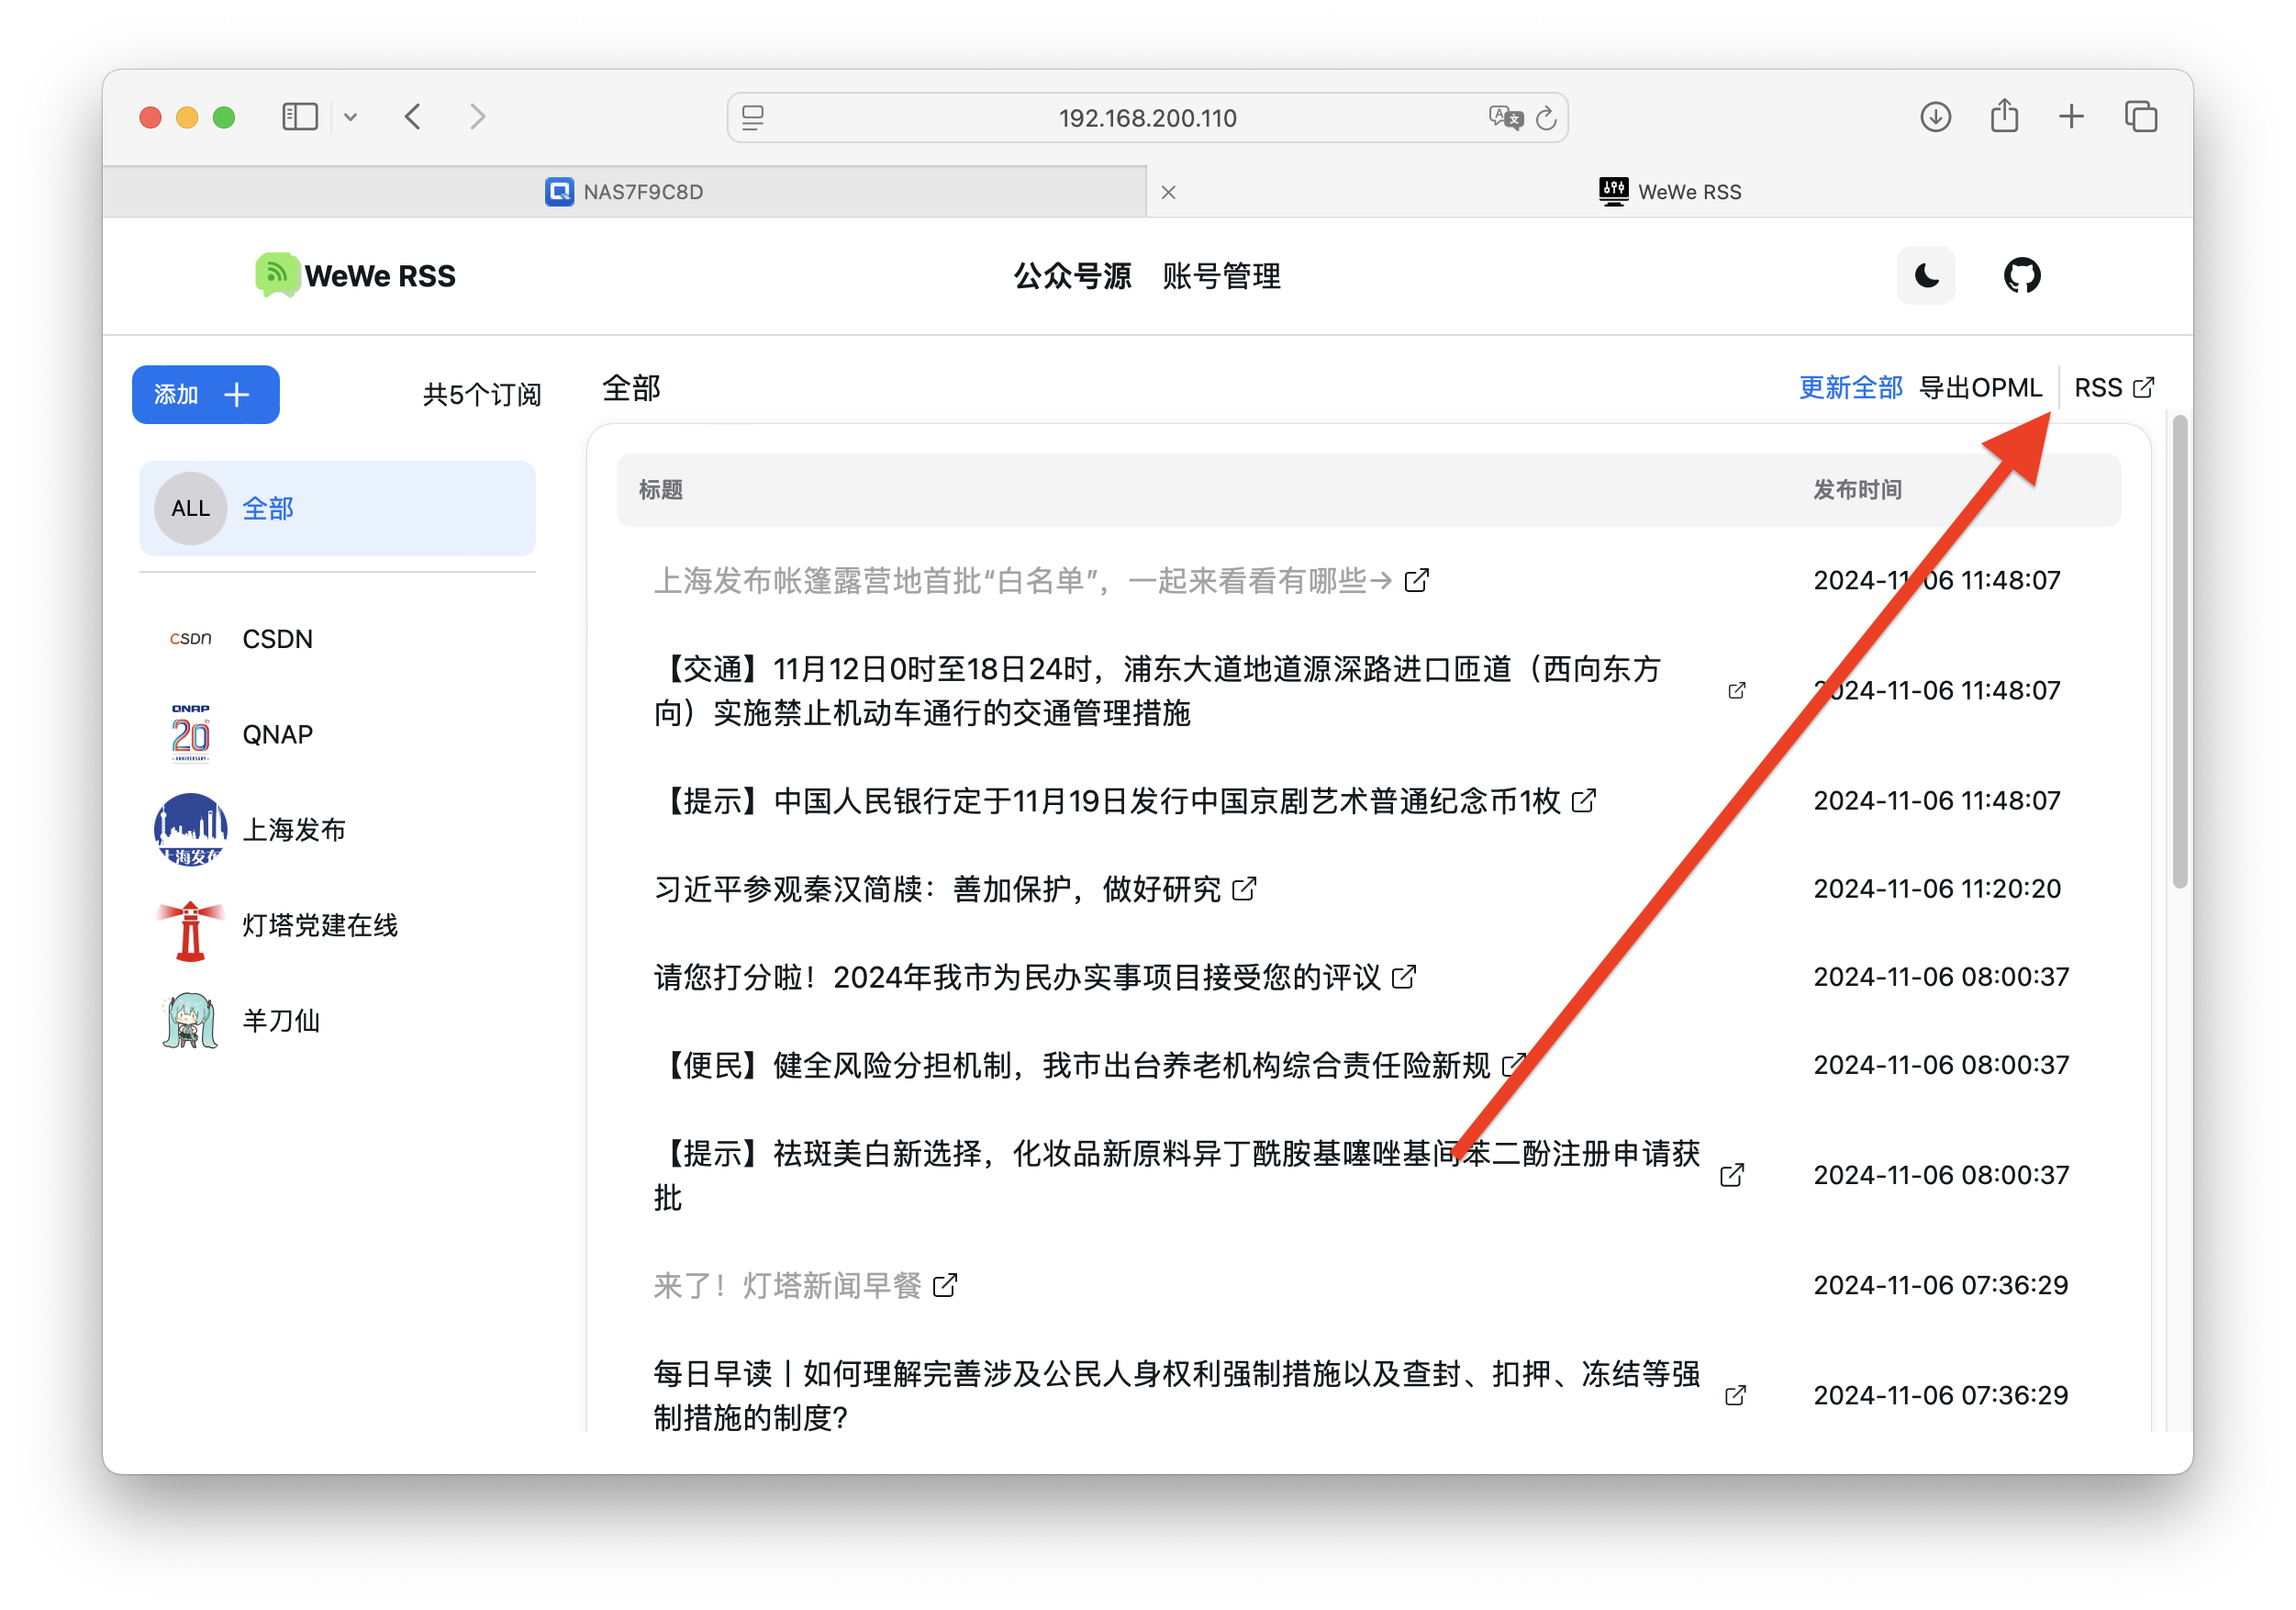Switch to the NAS7F9C8D tab
Screen dimensions: 2296x1610
[x=625, y=191]
